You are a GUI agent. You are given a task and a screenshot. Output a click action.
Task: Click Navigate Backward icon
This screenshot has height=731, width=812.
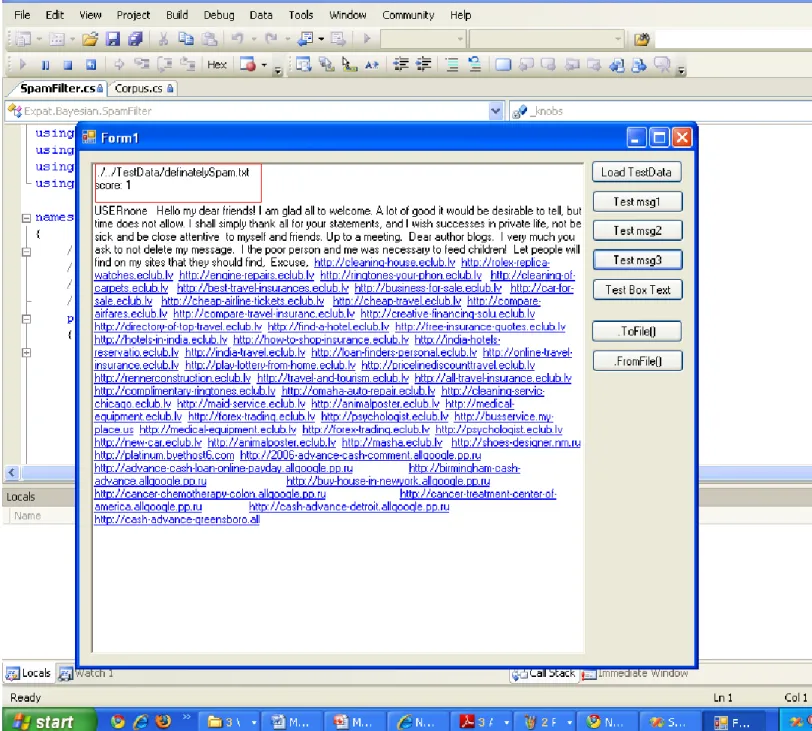(x=306, y=39)
